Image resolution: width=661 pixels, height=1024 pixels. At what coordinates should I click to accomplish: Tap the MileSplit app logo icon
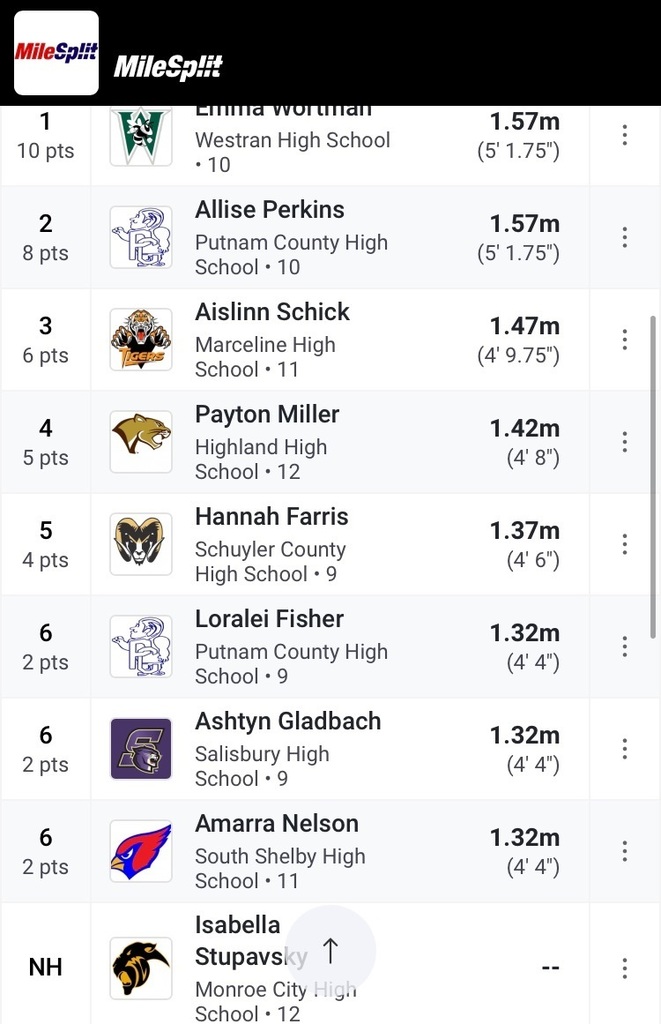click(57, 53)
